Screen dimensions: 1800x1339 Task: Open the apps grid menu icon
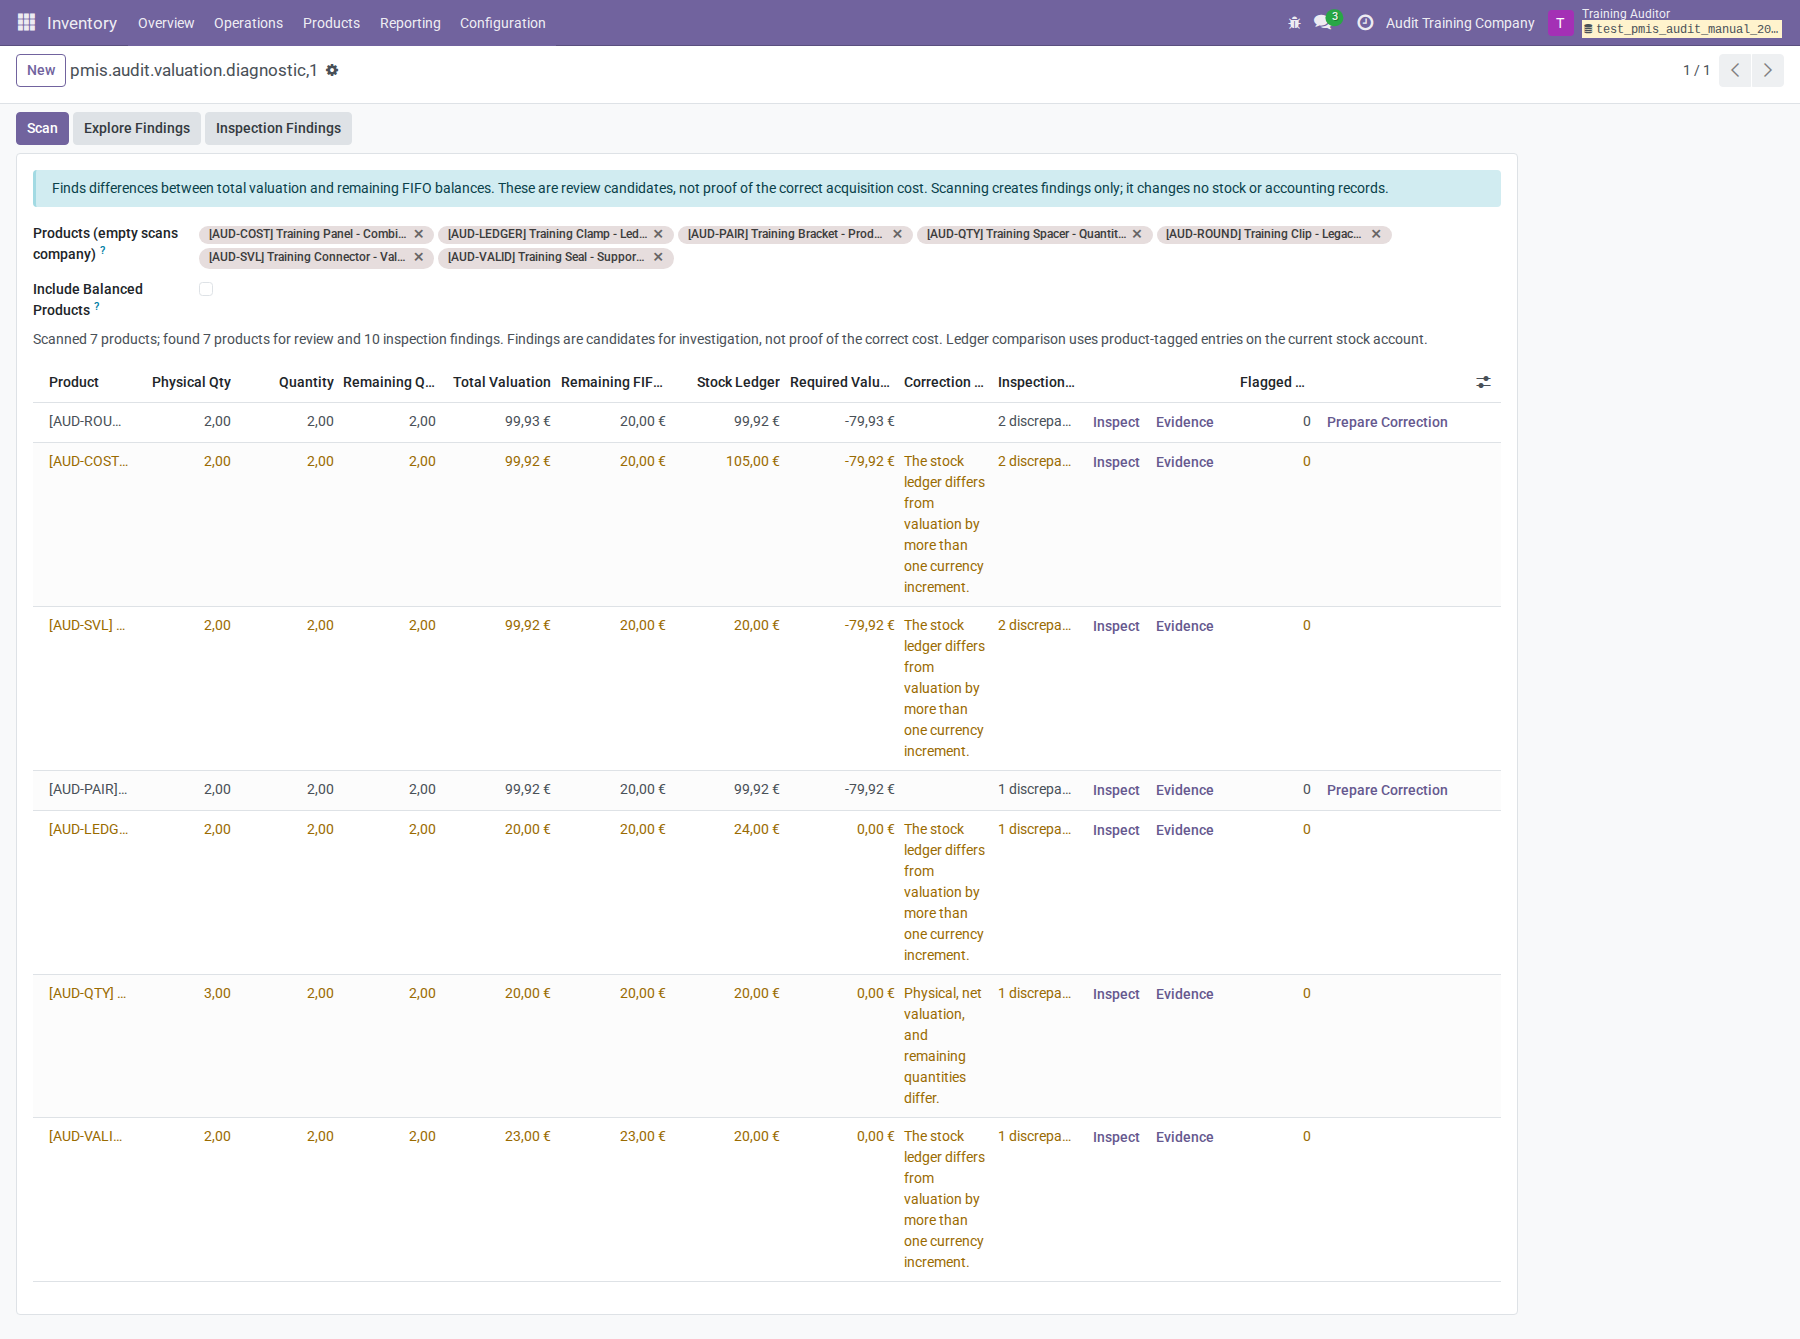(x=26, y=22)
